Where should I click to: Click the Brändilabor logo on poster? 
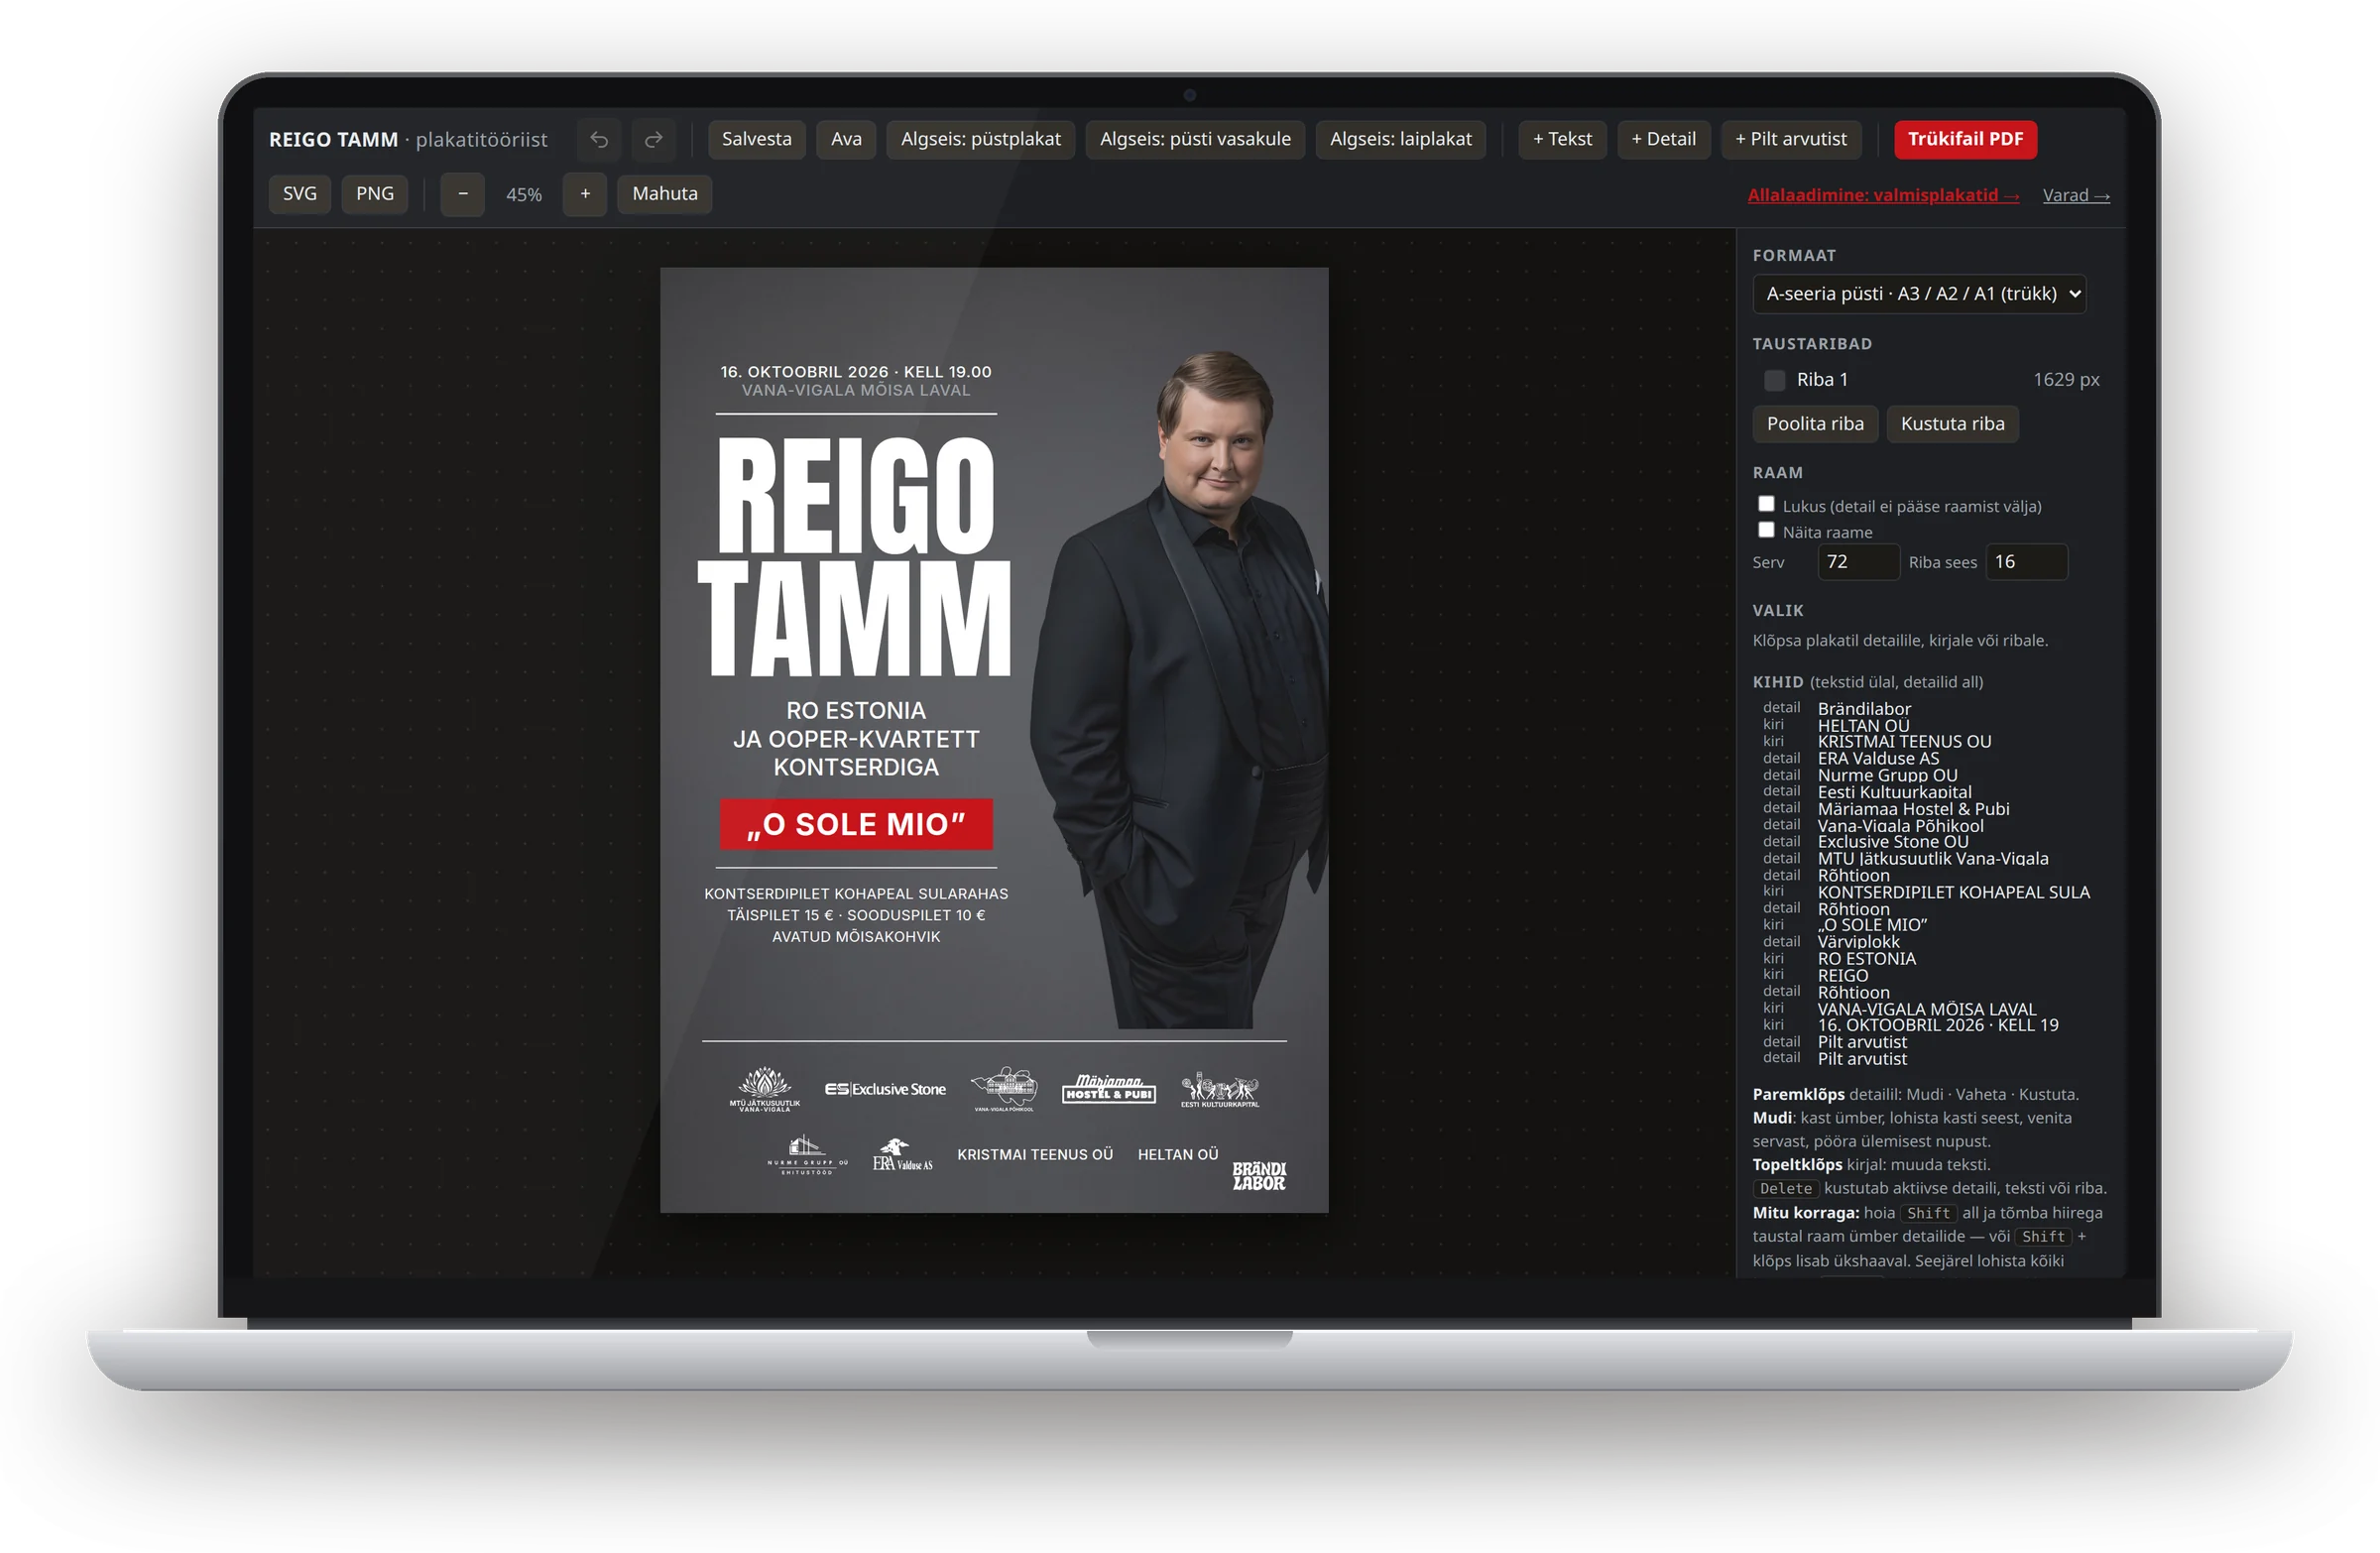click(x=1259, y=1176)
